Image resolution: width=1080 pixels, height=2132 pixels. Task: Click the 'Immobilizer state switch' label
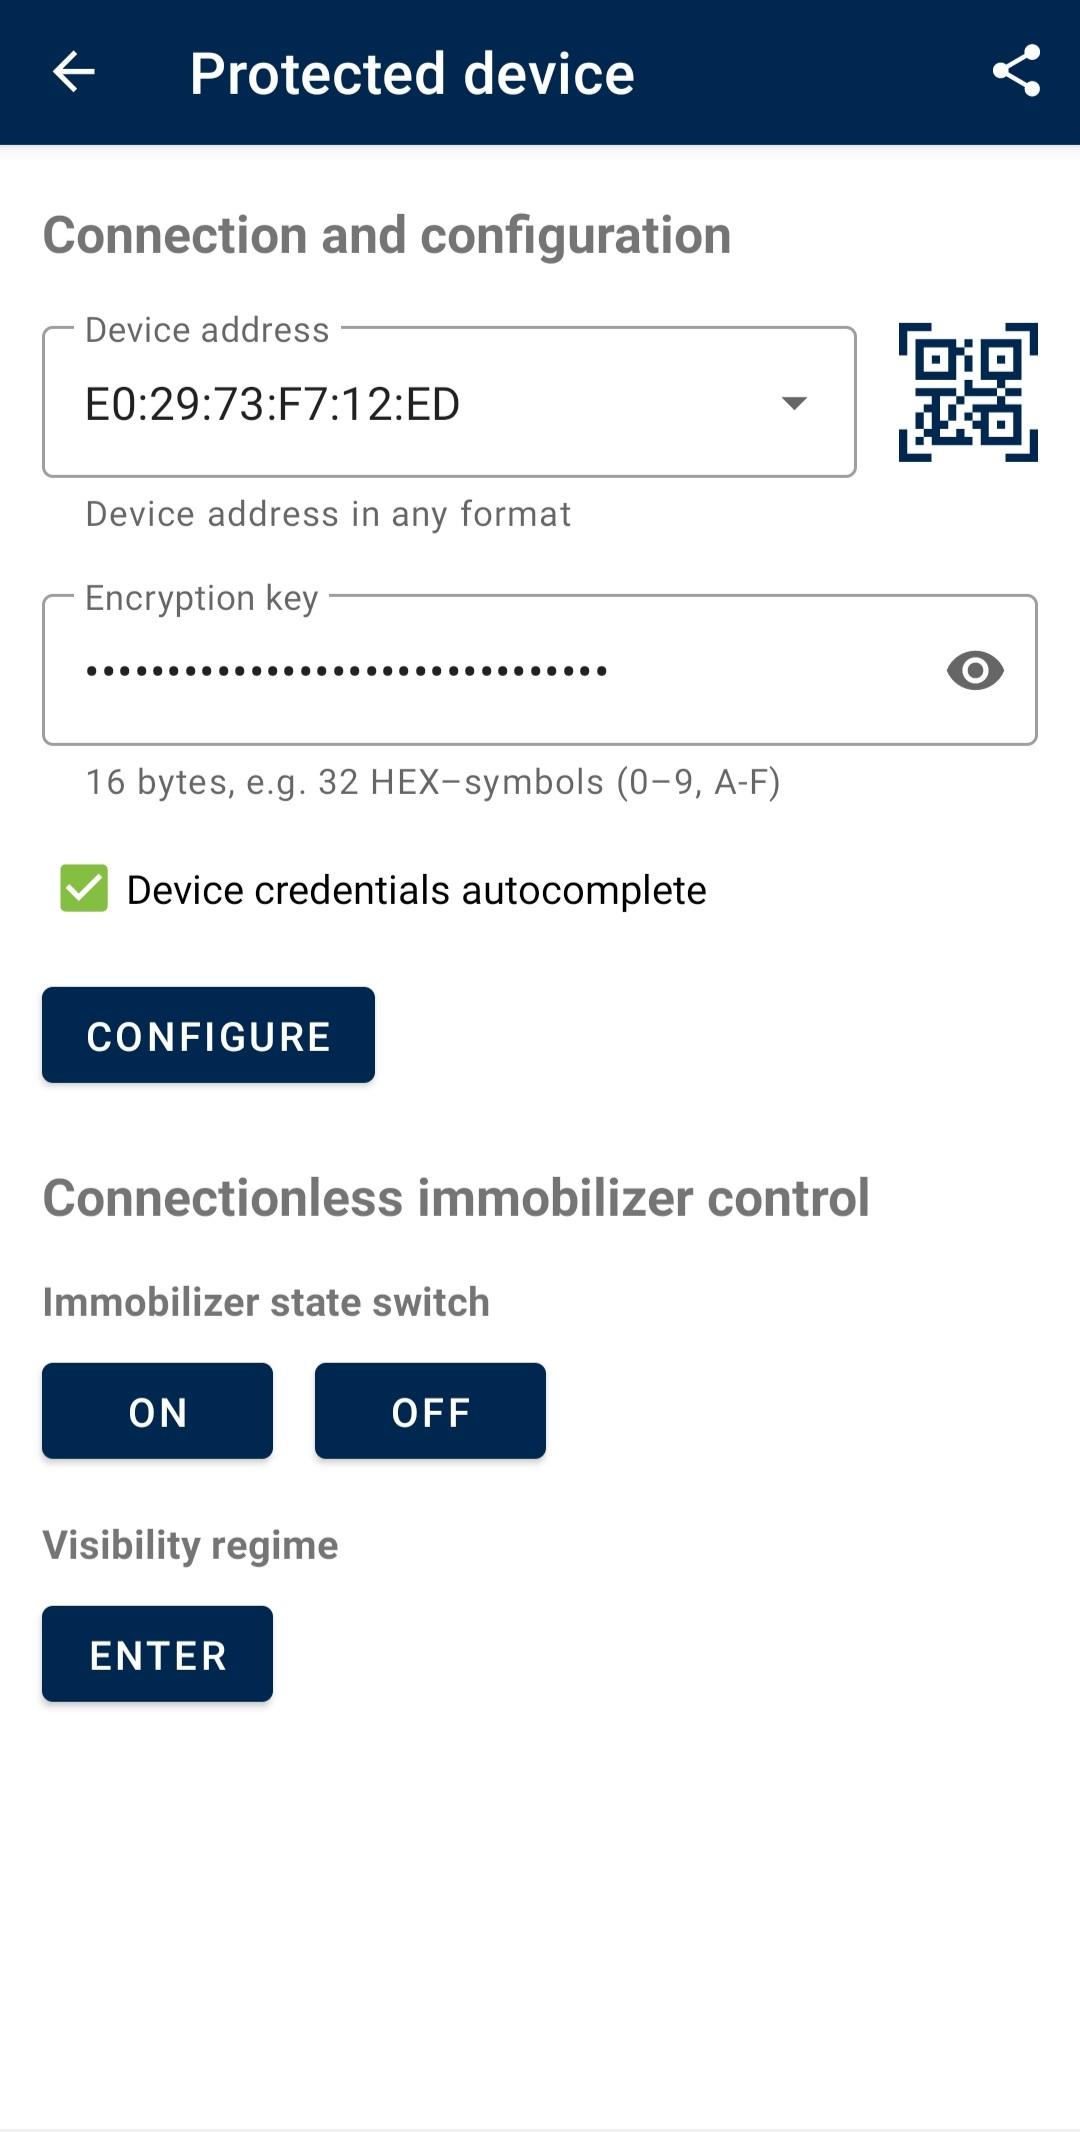(x=266, y=1302)
